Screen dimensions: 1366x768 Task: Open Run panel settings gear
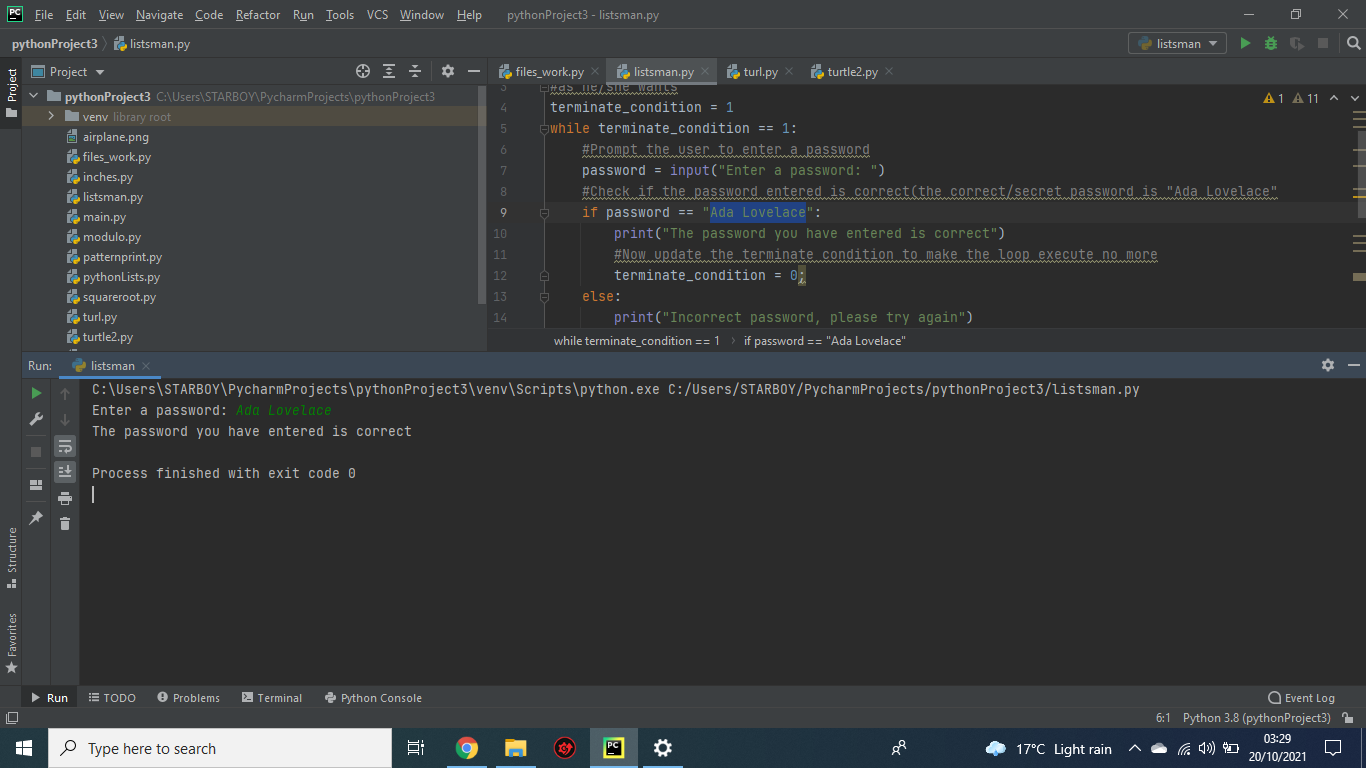[x=1328, y=365]
